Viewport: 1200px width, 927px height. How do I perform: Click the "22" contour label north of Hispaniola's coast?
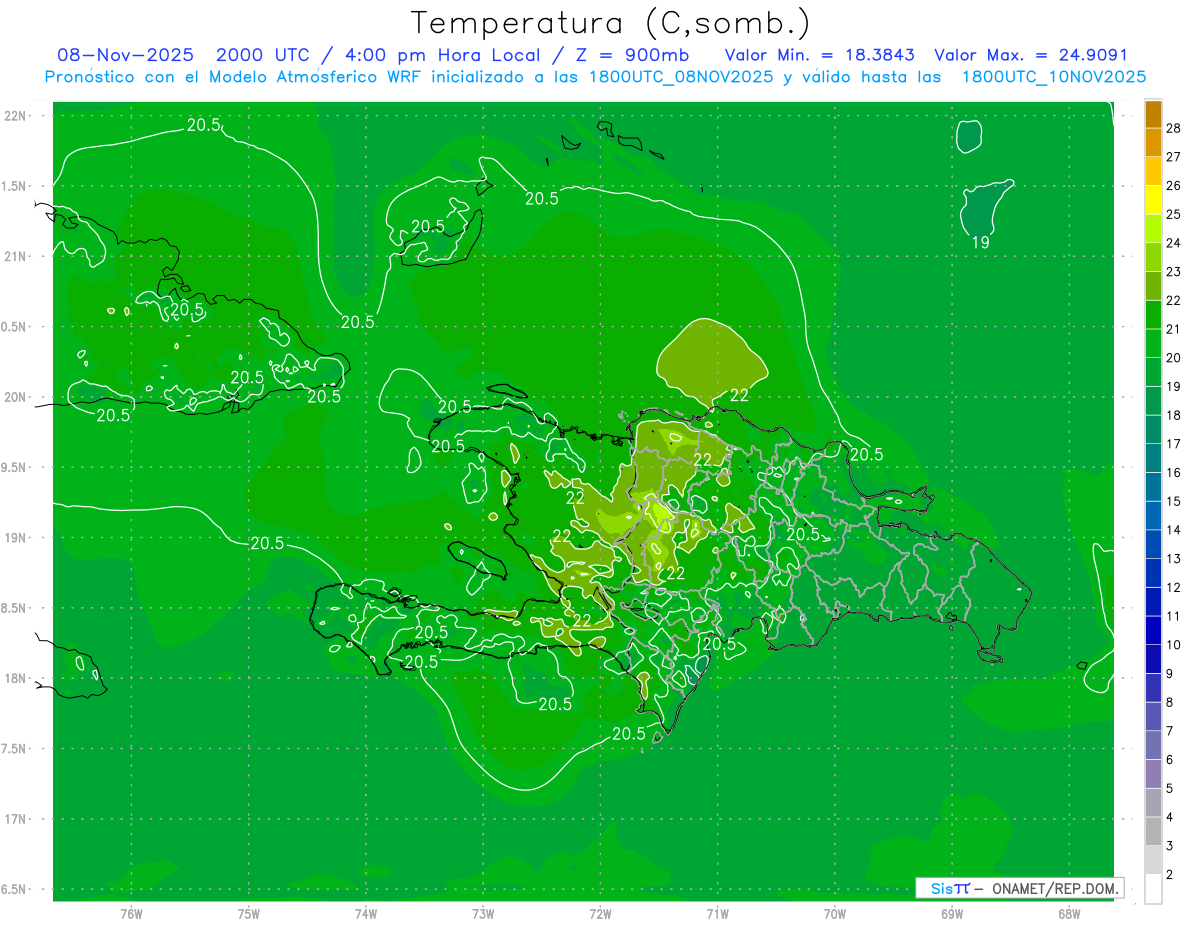tap(739, 396)
